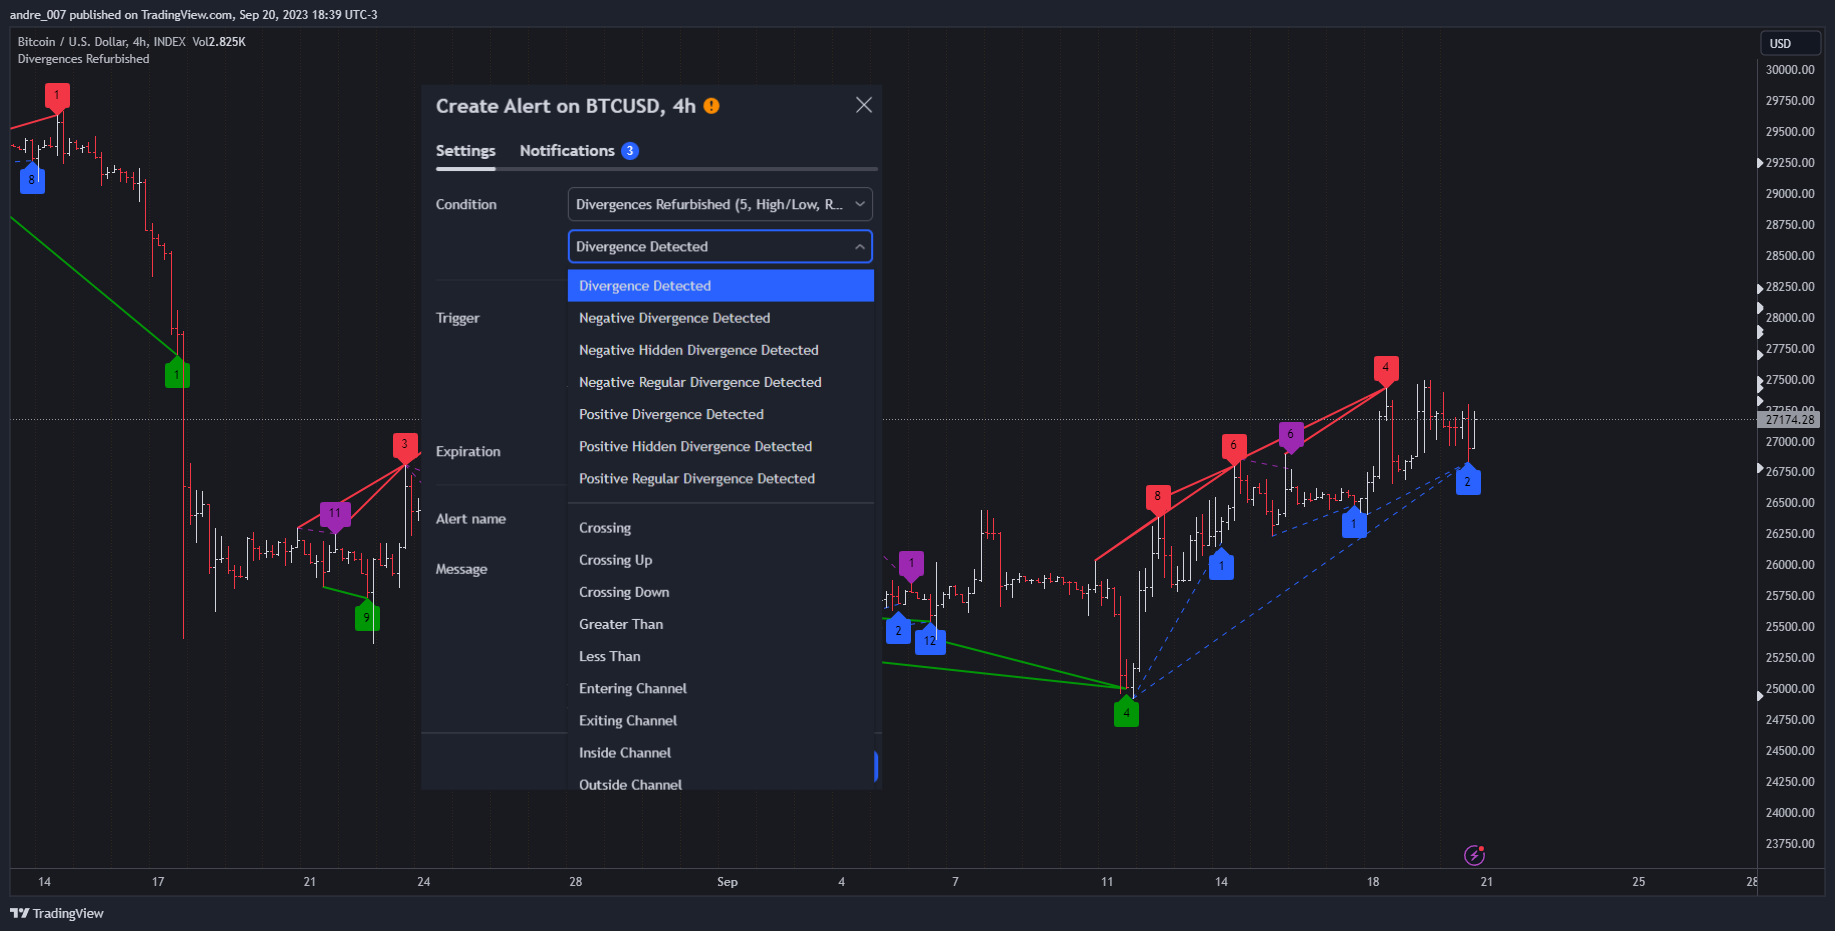Click the Alert name field label
The image size is (1835, 931).
(x=471, y=519)
